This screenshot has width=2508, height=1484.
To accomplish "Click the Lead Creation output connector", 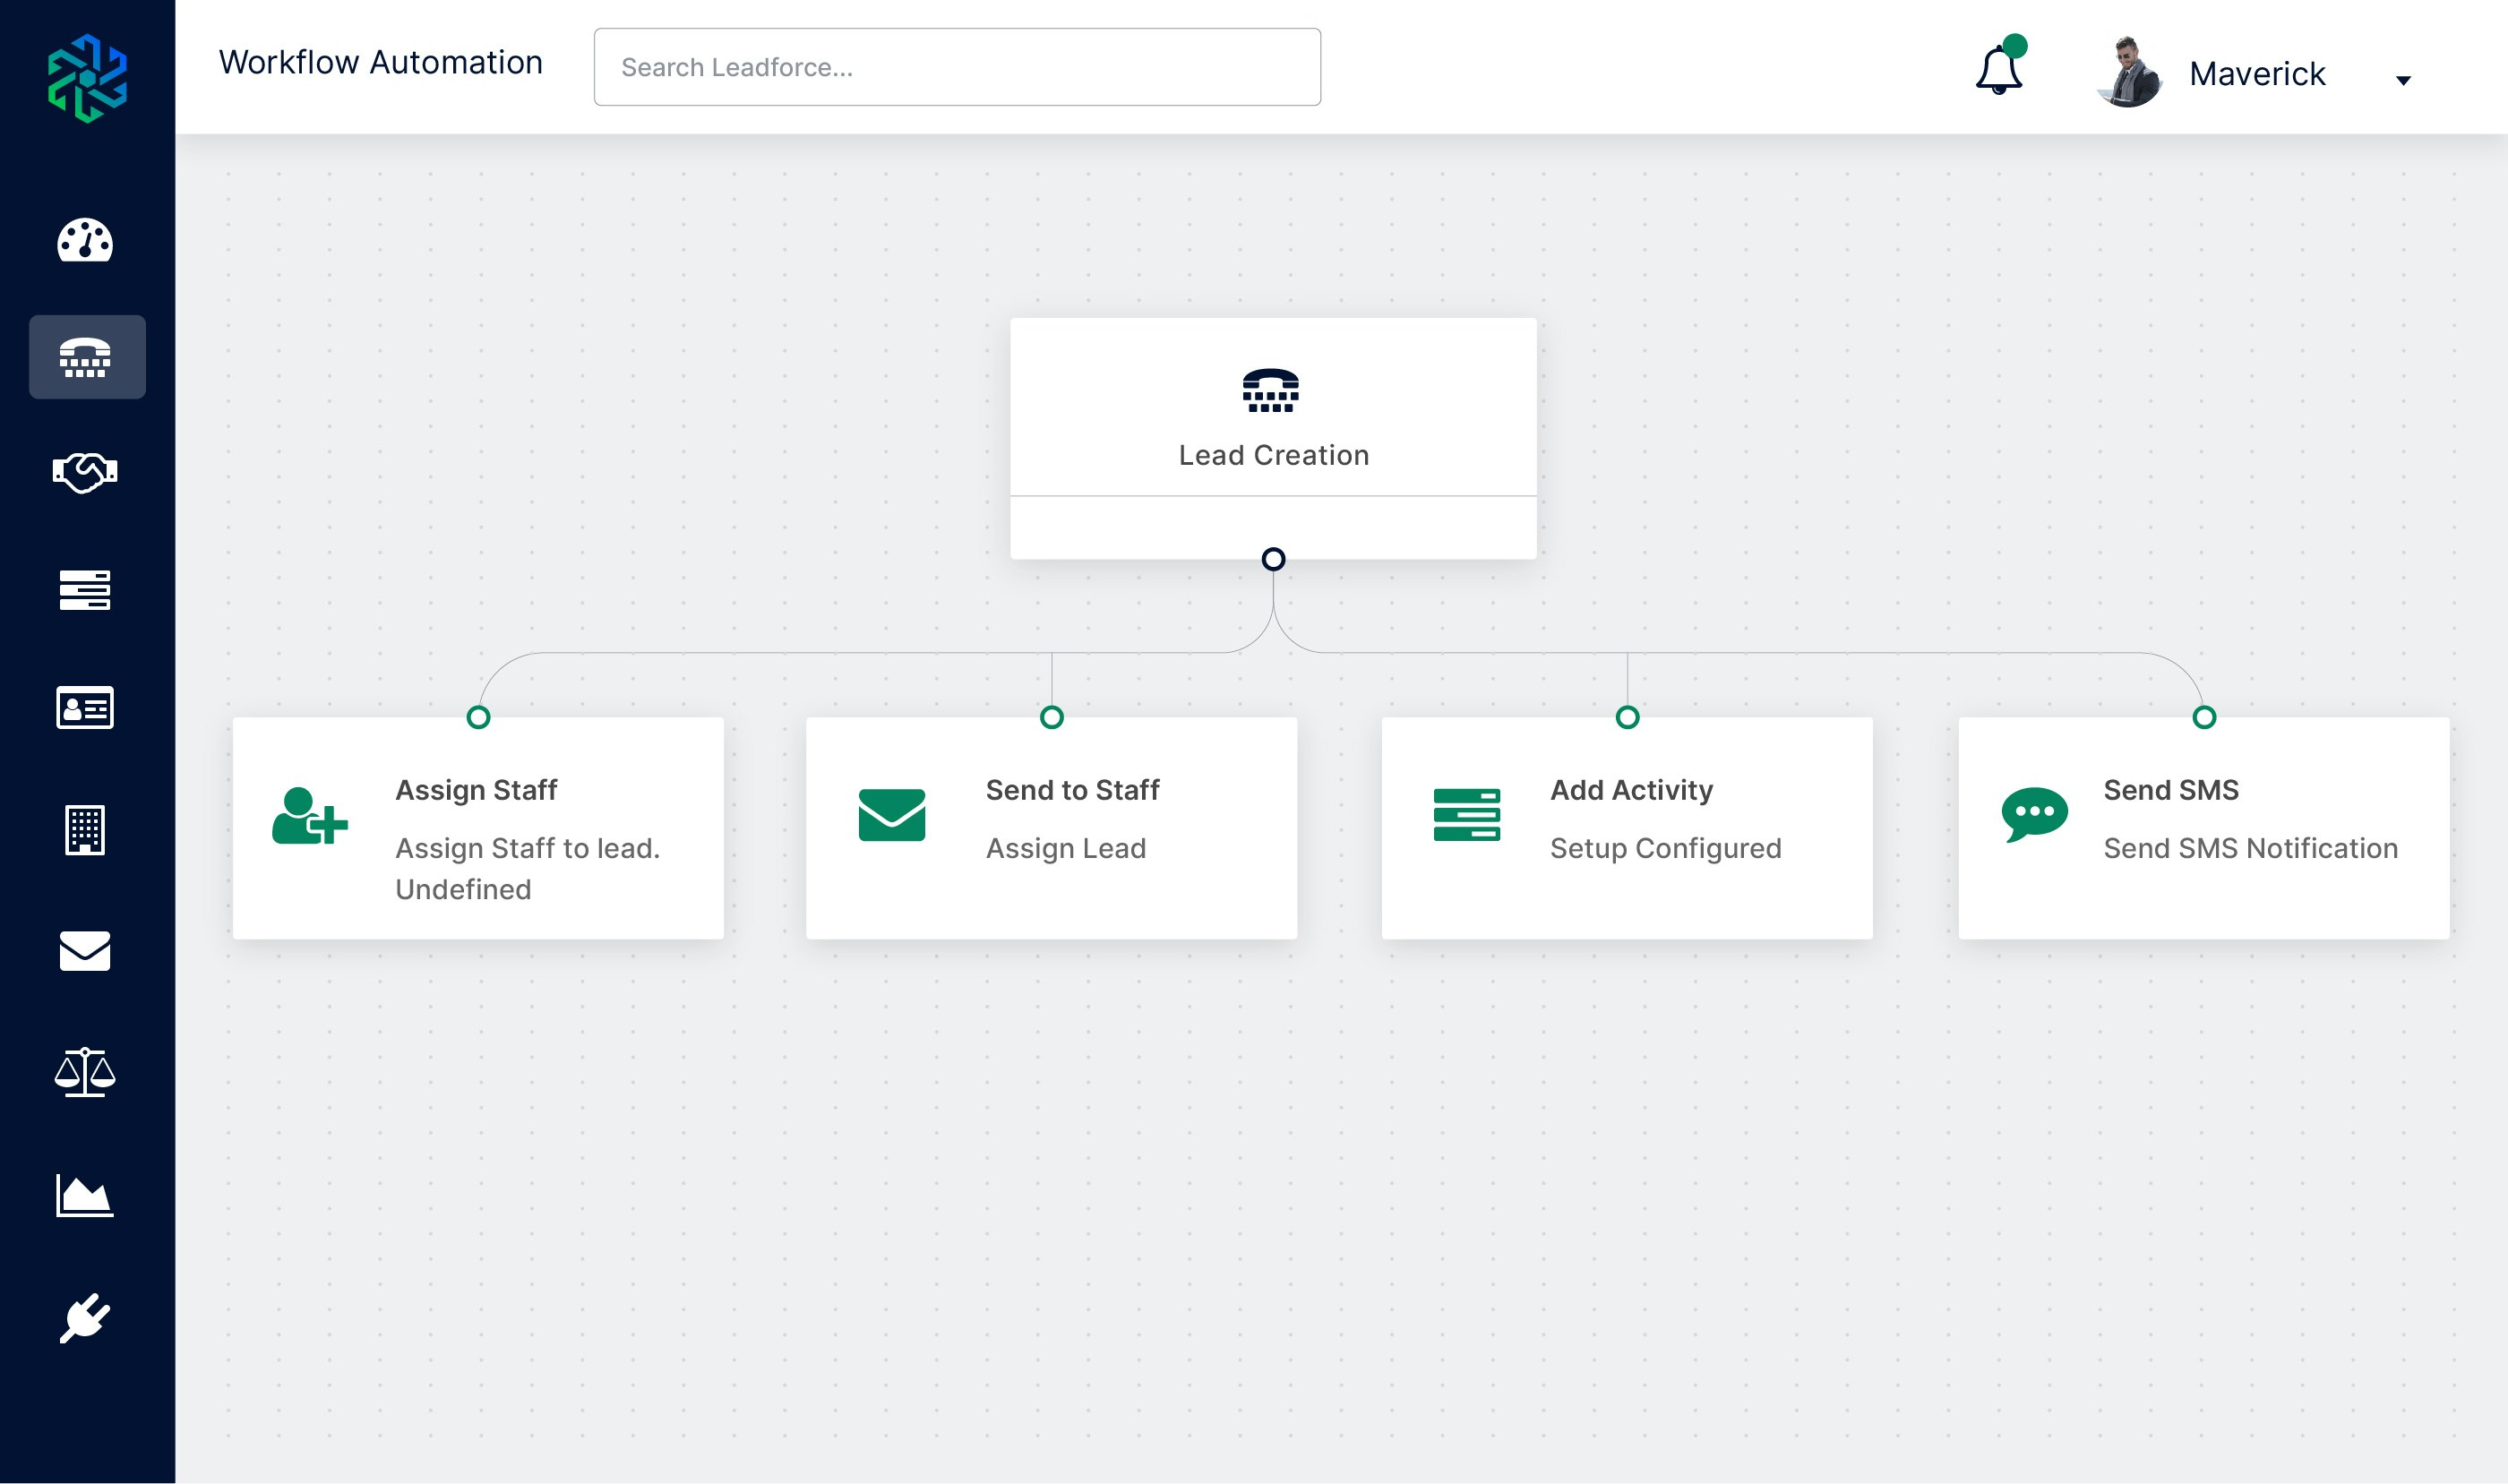I will [x=1273, y=559].
